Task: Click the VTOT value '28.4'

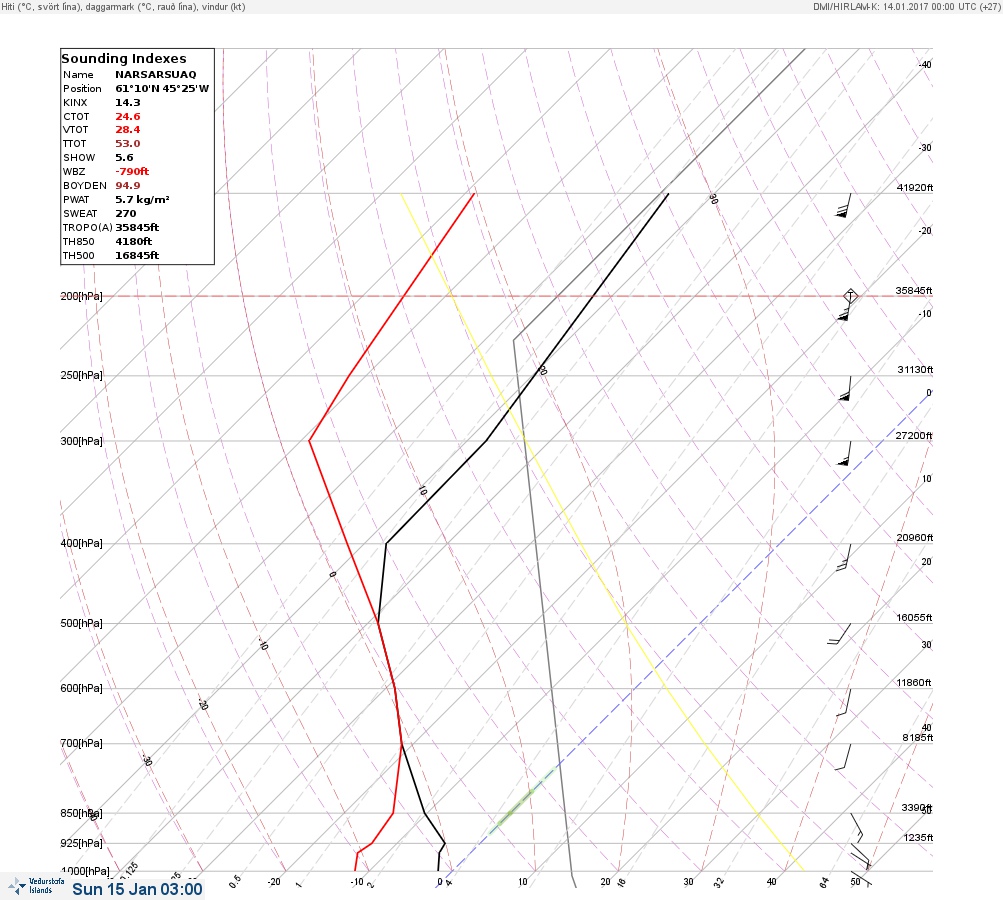Action: coord(127,129)
